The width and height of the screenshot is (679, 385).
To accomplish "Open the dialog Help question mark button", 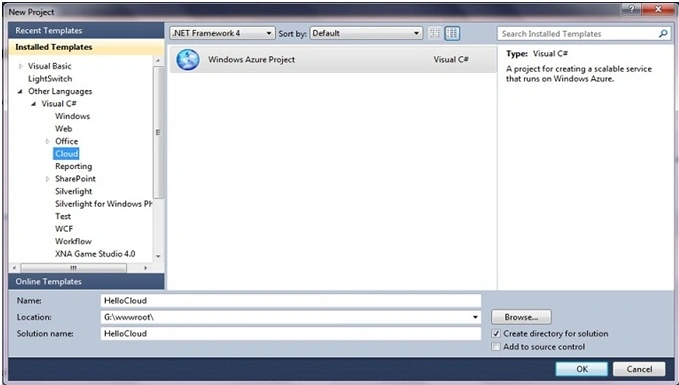I will coord(632,9).
